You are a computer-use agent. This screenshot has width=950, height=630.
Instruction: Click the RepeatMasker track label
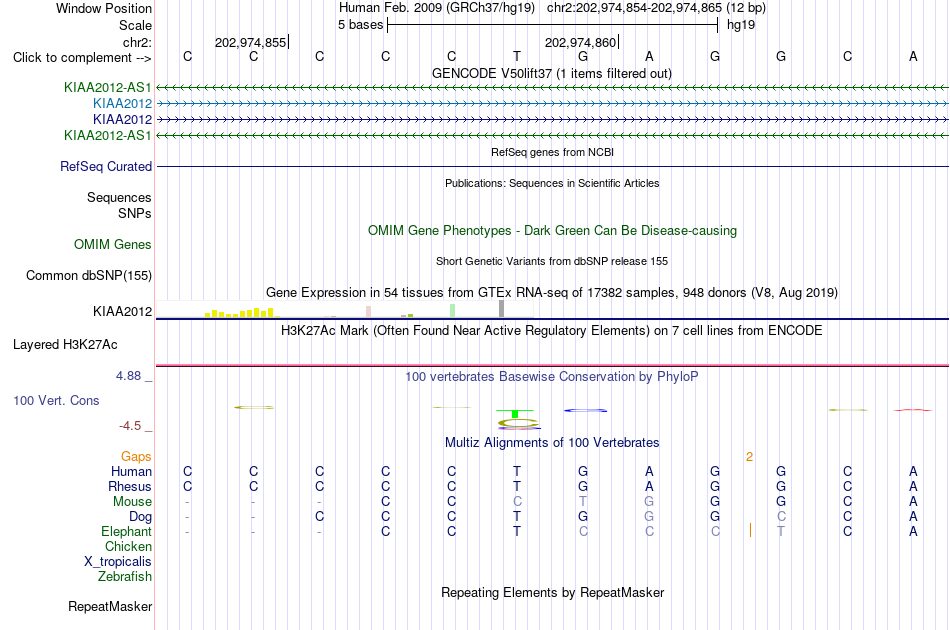click(110, 607)
